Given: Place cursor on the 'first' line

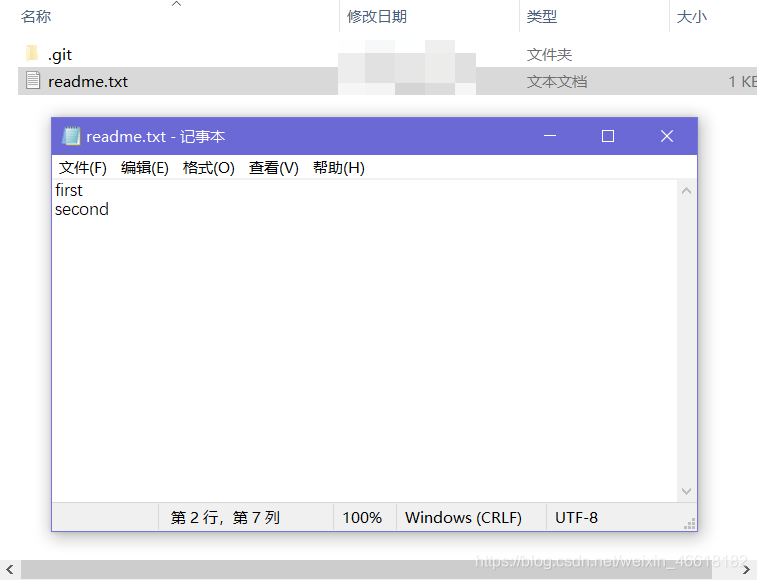Looking at the screenshot, I should click(69, 190).
